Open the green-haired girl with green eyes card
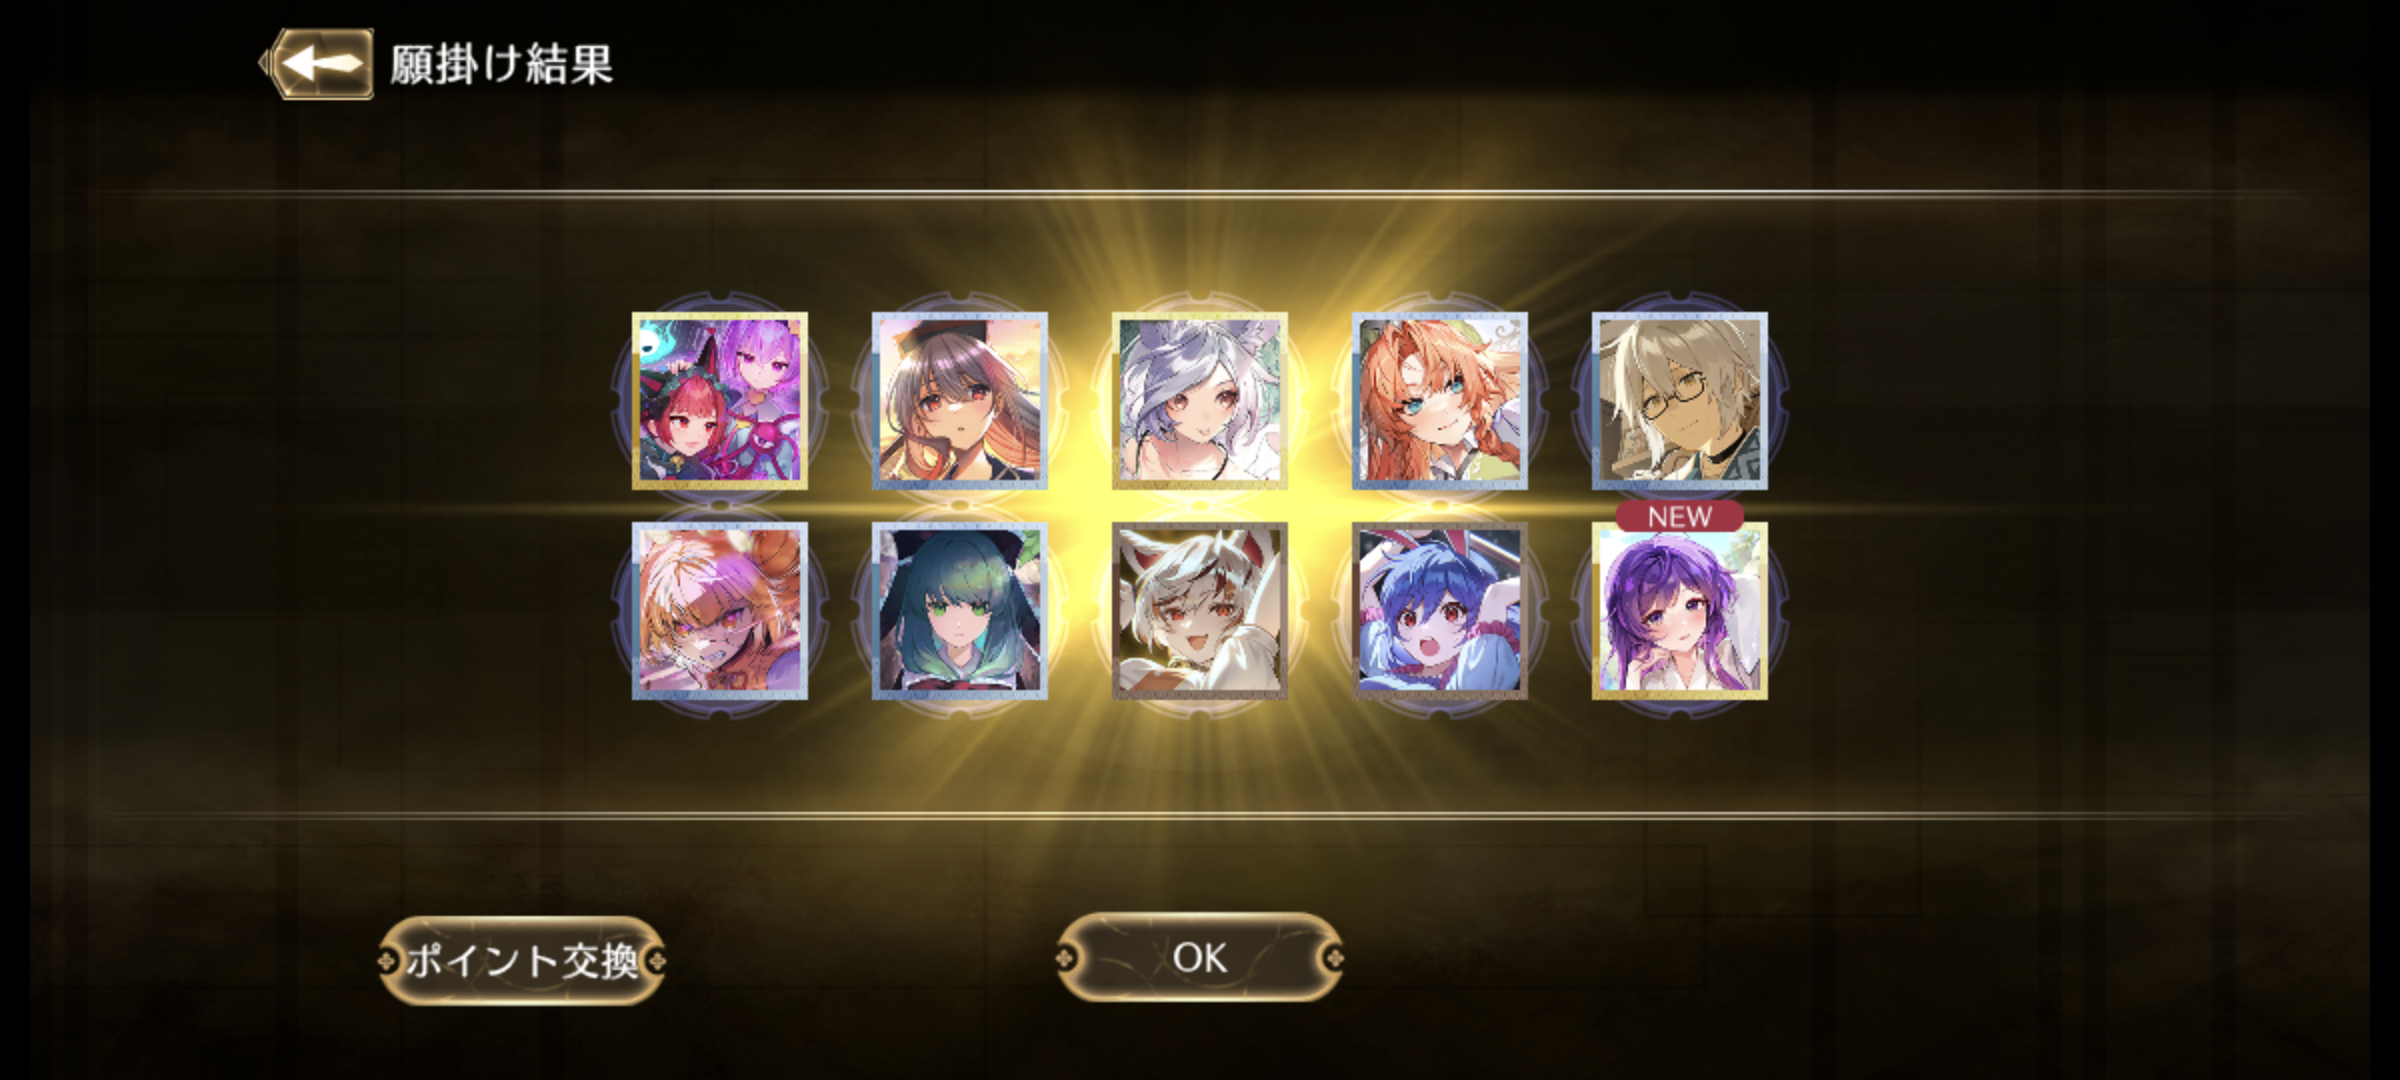Image resolution: width=2400 pixels, height=1080 pixels. 960,611
